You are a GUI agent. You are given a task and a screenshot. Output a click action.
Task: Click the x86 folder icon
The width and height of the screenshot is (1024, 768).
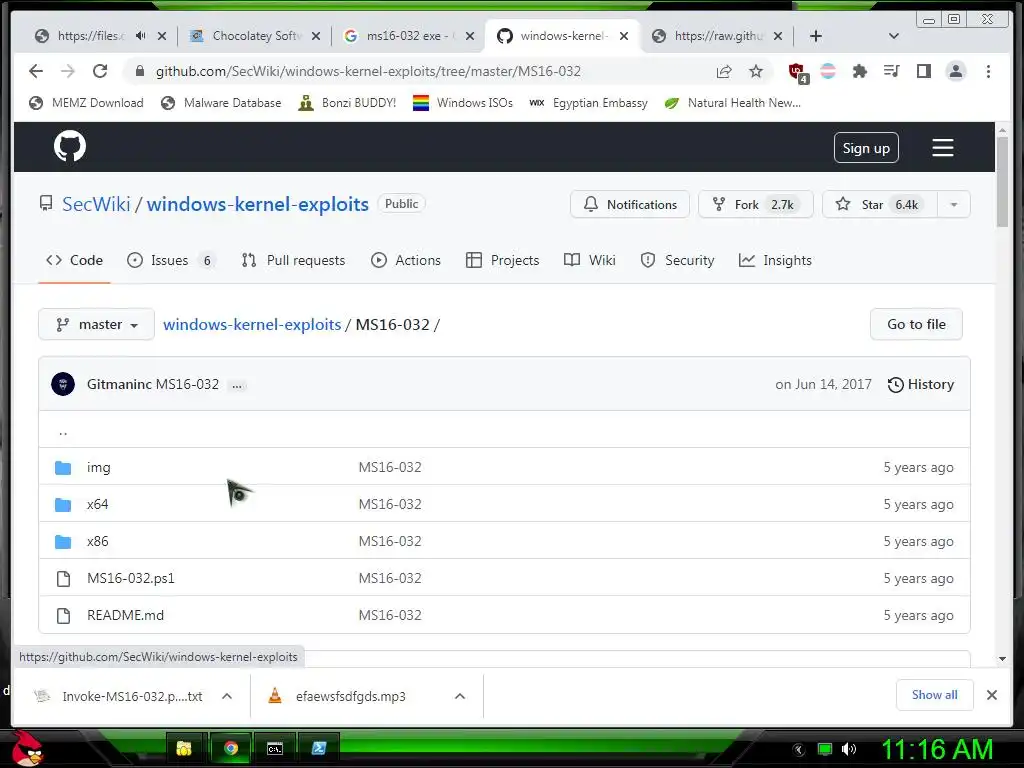(63, 541)
